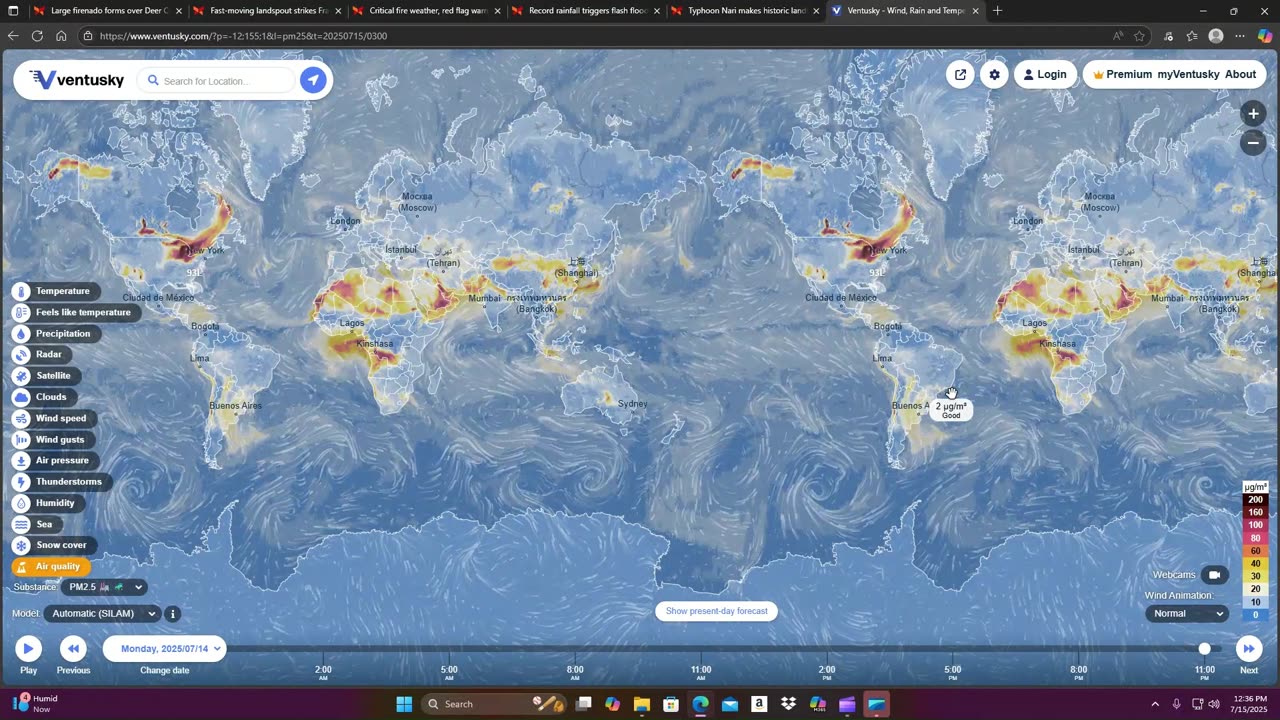The height and width of the screenshot is (720, 1280).
Task: Change Wind Animation Normal dropdown
Action: click(1187, 614)
